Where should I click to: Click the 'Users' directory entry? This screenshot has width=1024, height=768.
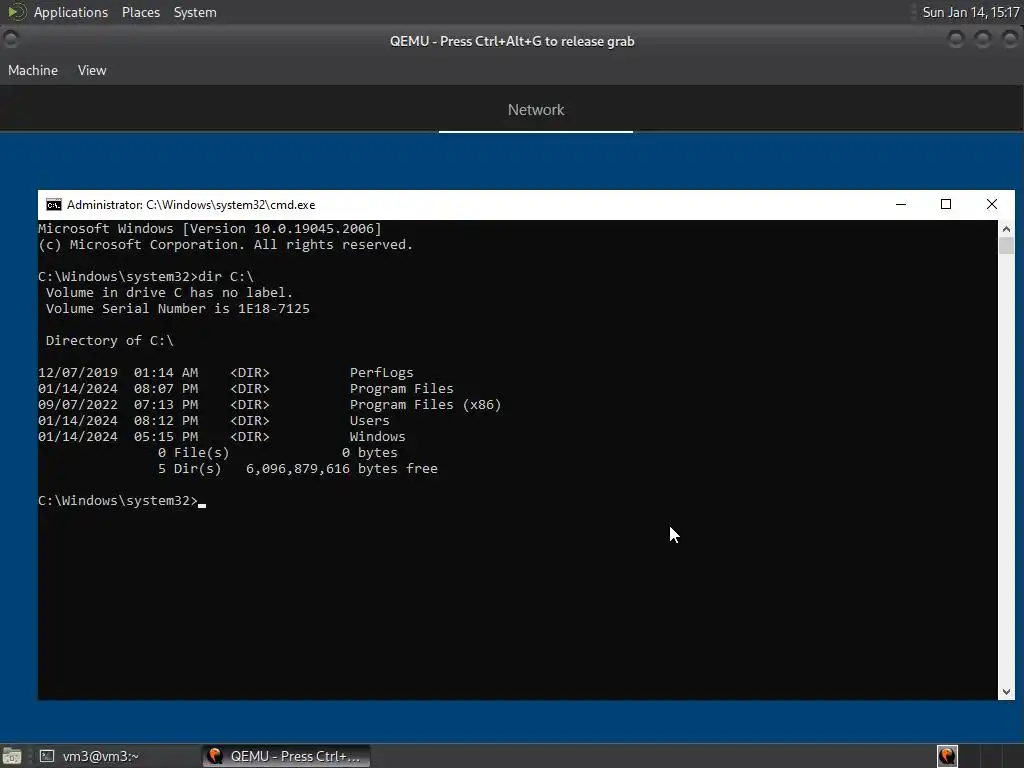(x=370, y=421)
